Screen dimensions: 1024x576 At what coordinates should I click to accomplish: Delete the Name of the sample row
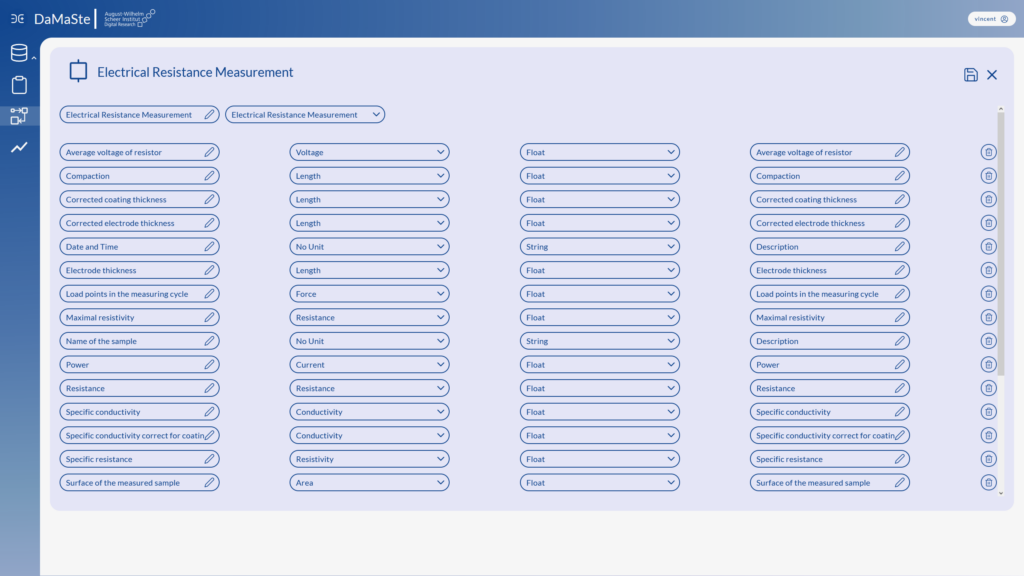(988, 341)
